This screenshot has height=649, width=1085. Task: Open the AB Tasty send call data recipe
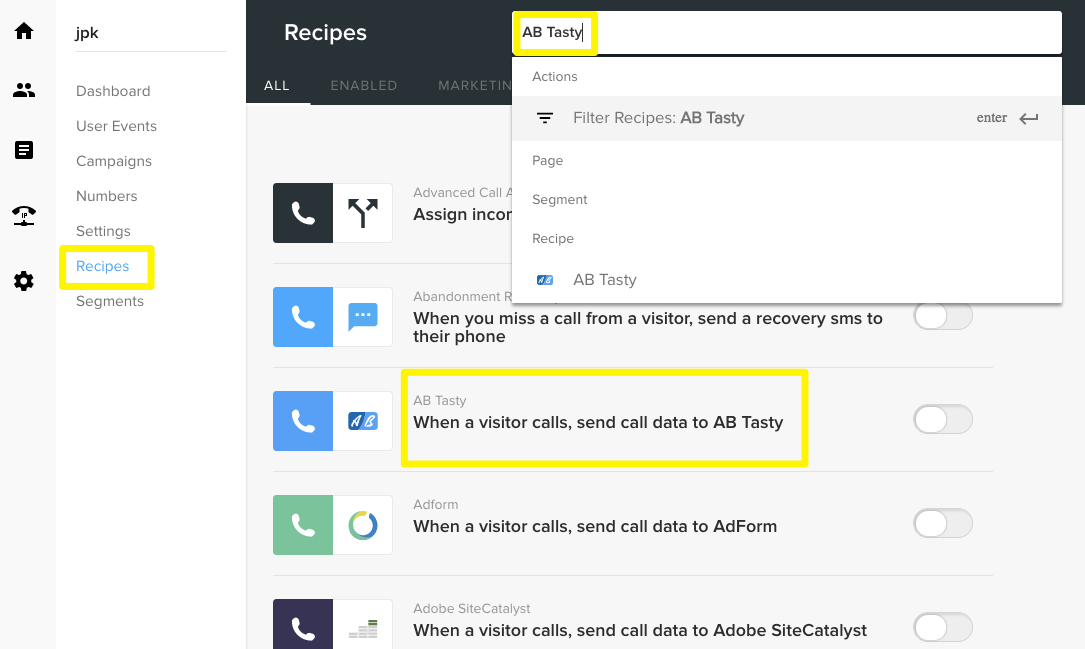coord(598,423)
